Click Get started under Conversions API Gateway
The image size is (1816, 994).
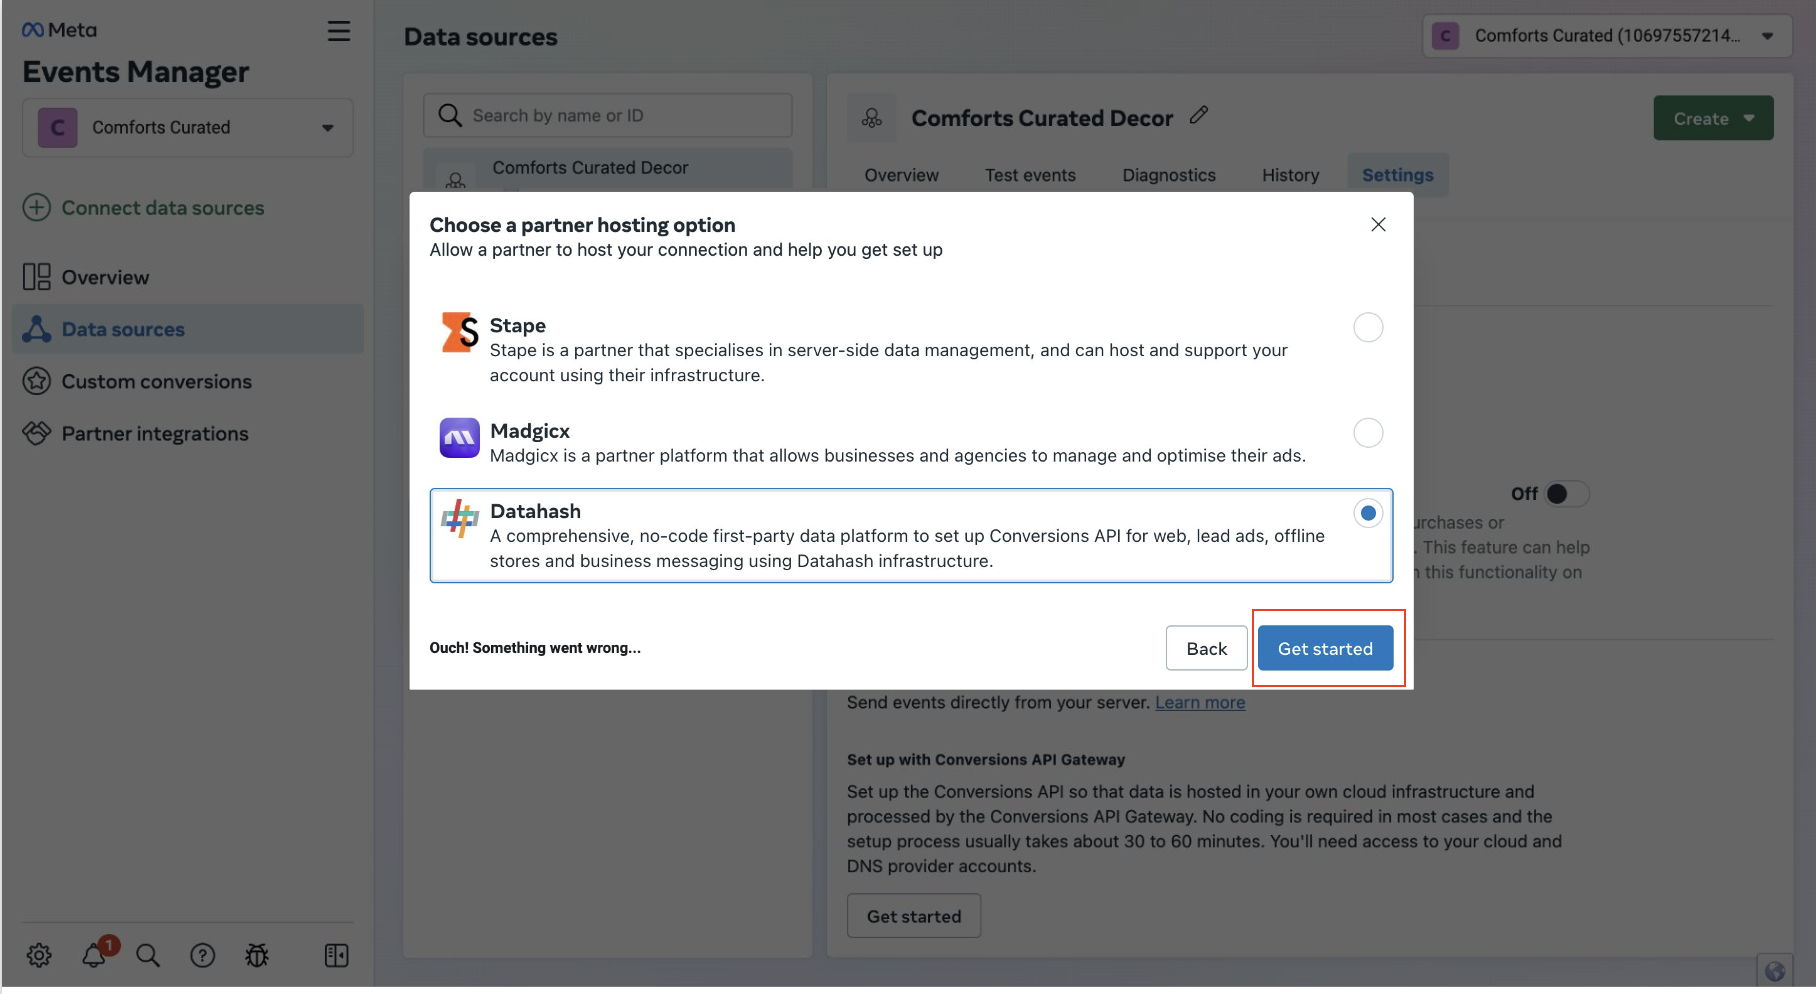tap(914, 916)
